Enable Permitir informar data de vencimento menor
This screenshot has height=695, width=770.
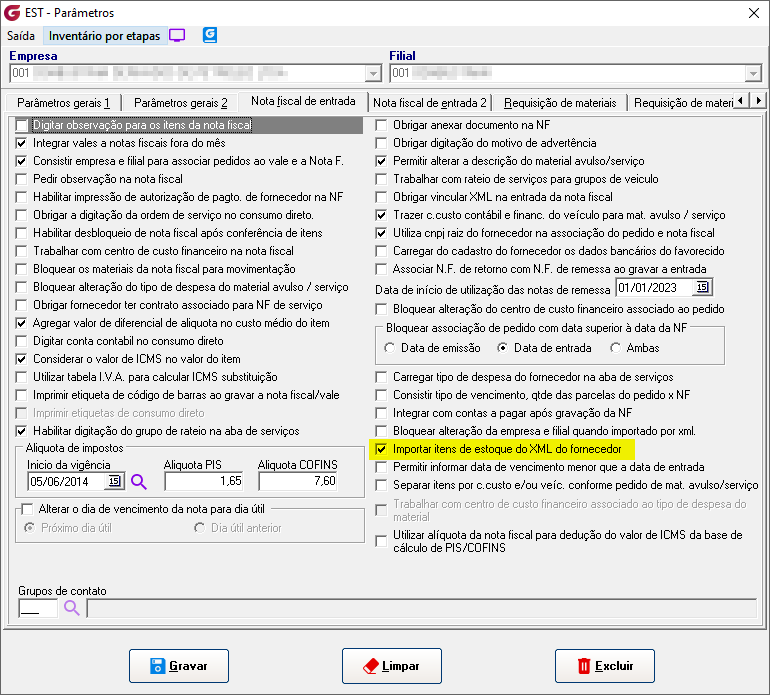381,467
